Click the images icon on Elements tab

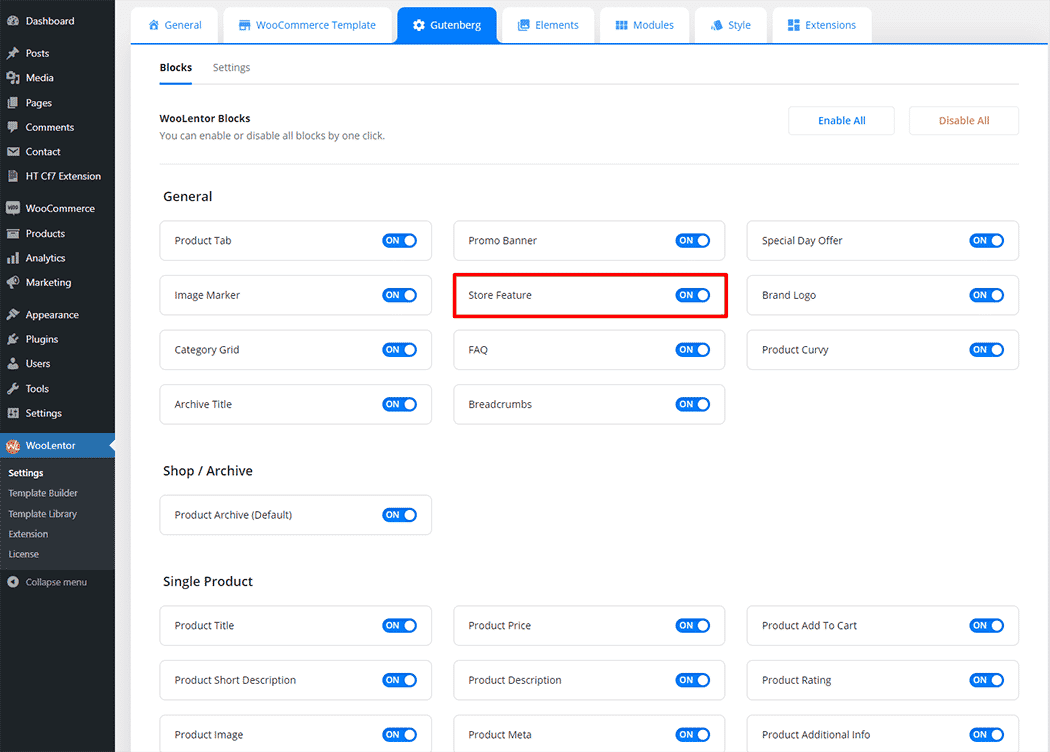pos(524,25)
